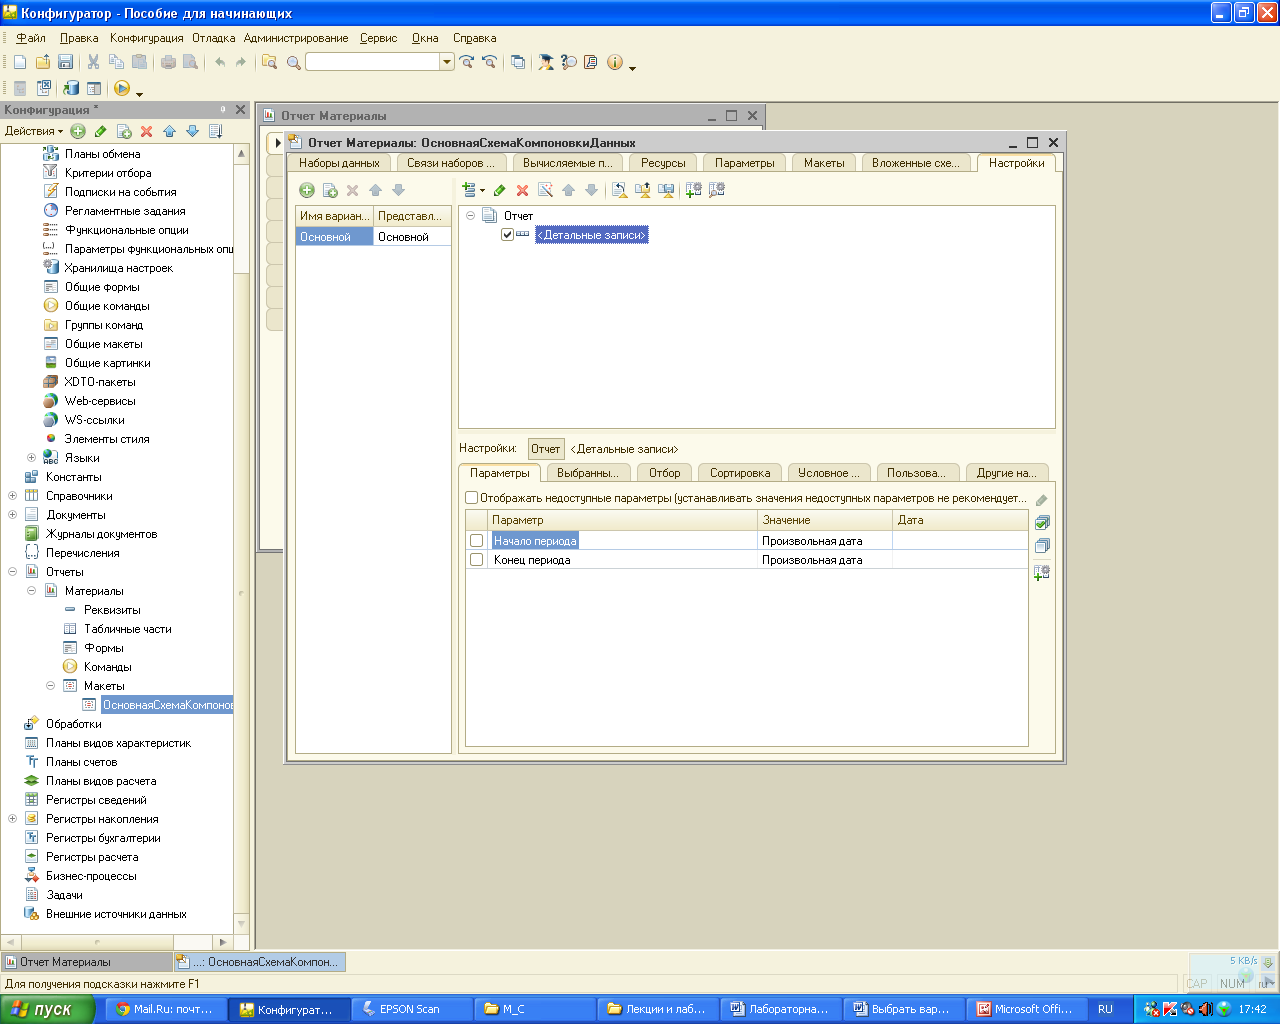Select the Документы tree item

pos(75,515)
